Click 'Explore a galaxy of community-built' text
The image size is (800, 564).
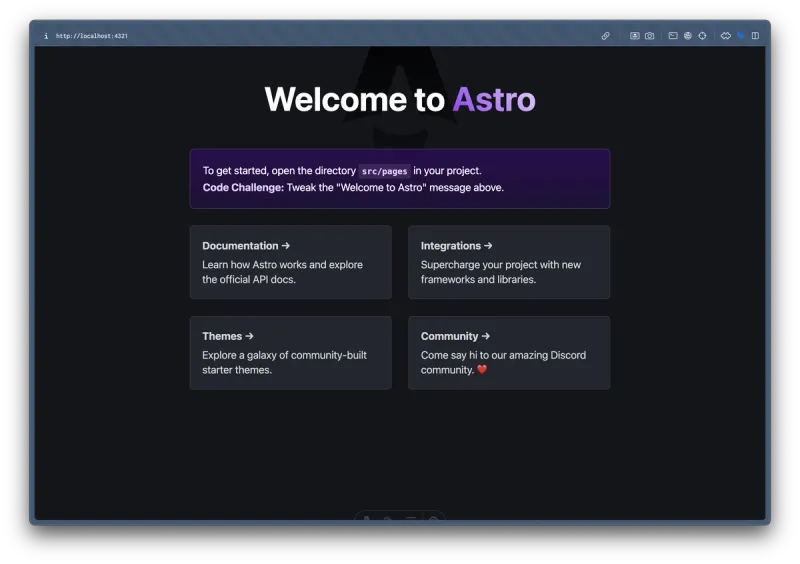(284, 355)
